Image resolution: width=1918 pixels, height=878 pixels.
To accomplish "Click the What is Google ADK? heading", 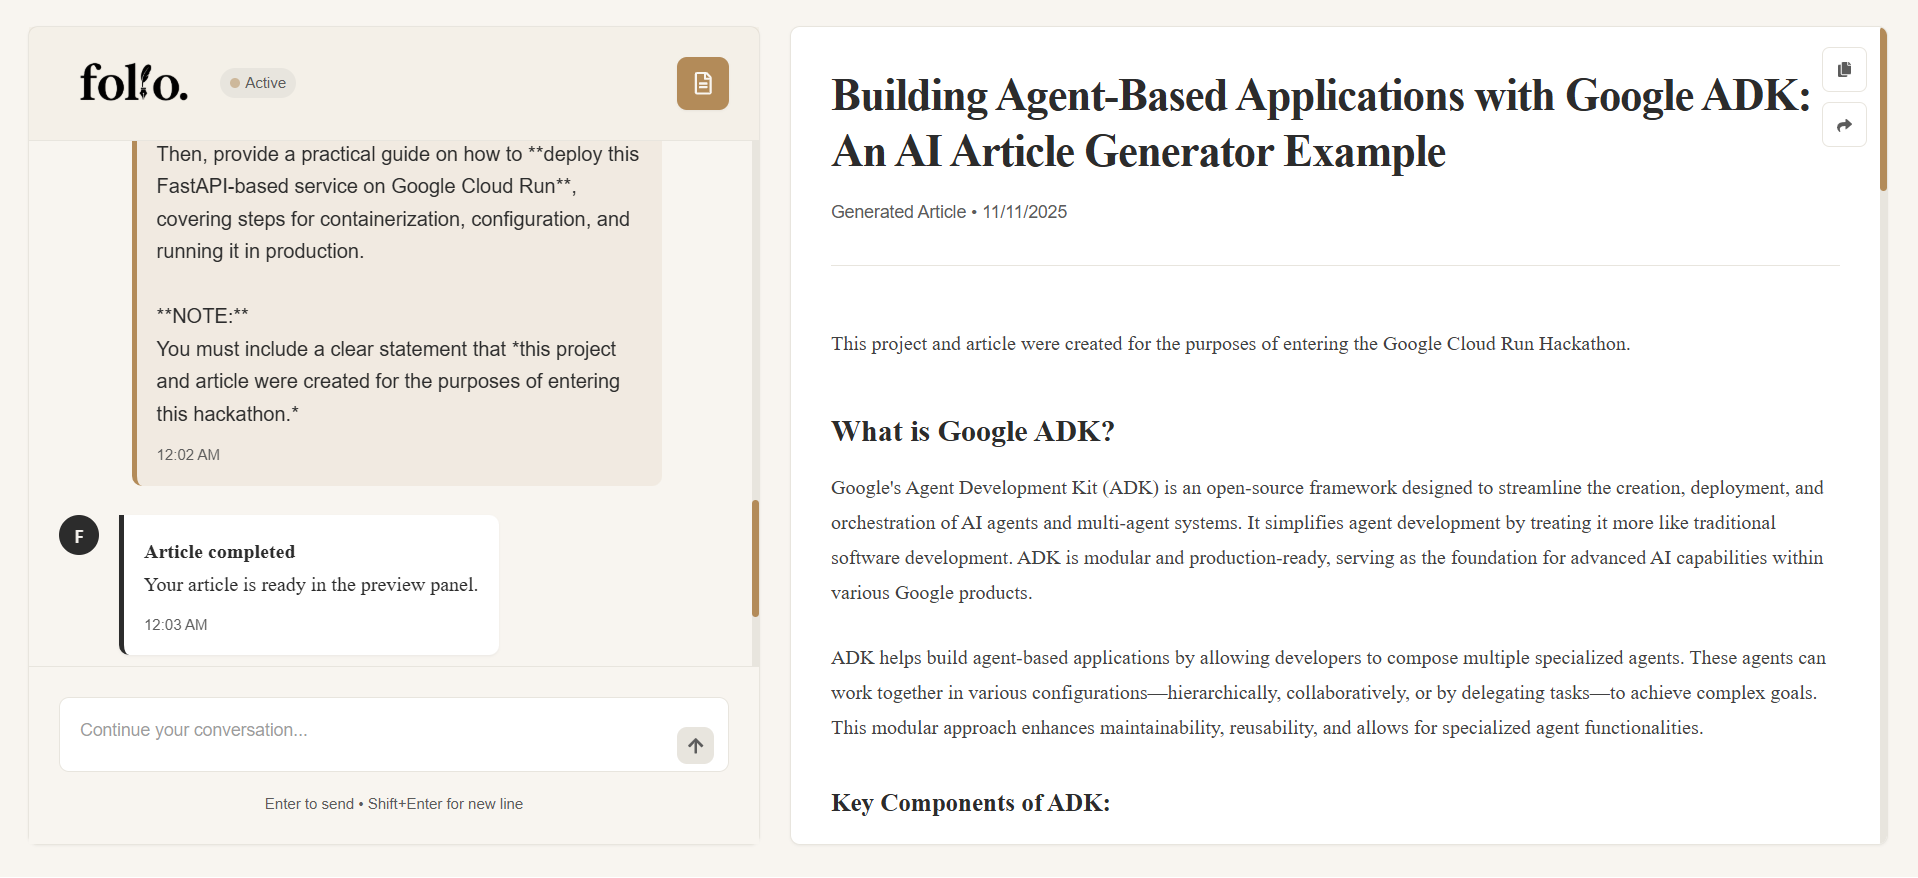I will 972,431.
